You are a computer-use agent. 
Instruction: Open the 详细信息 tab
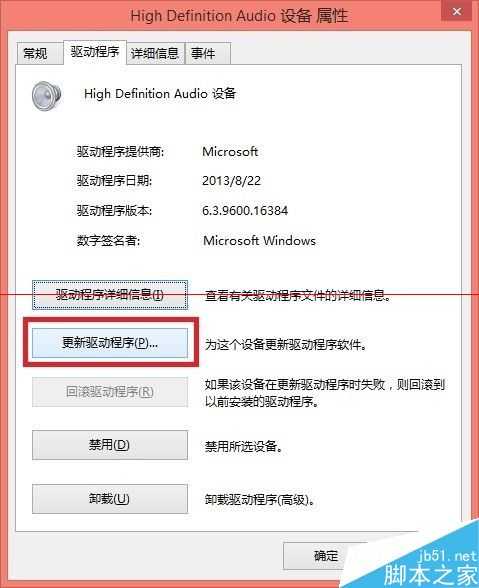click(155, 53)
